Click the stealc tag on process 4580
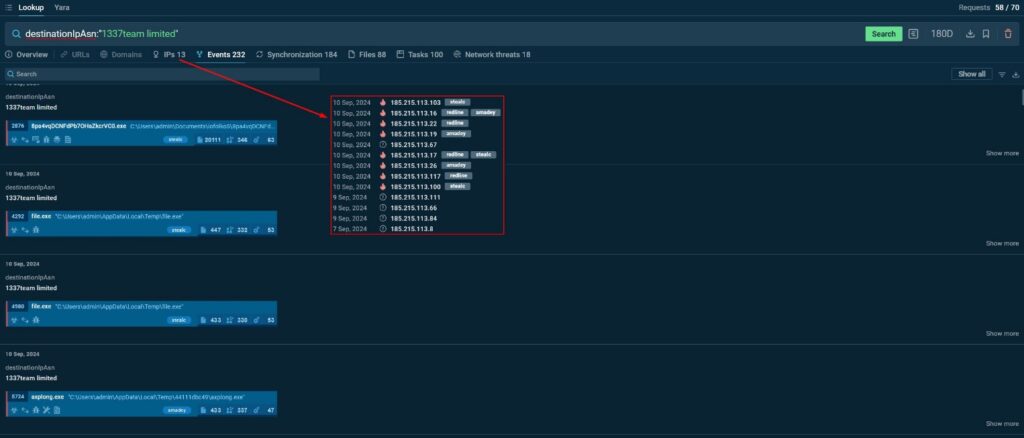Image resolution: width=1024 pixels, height=438 pixels. tap(179, 320)
